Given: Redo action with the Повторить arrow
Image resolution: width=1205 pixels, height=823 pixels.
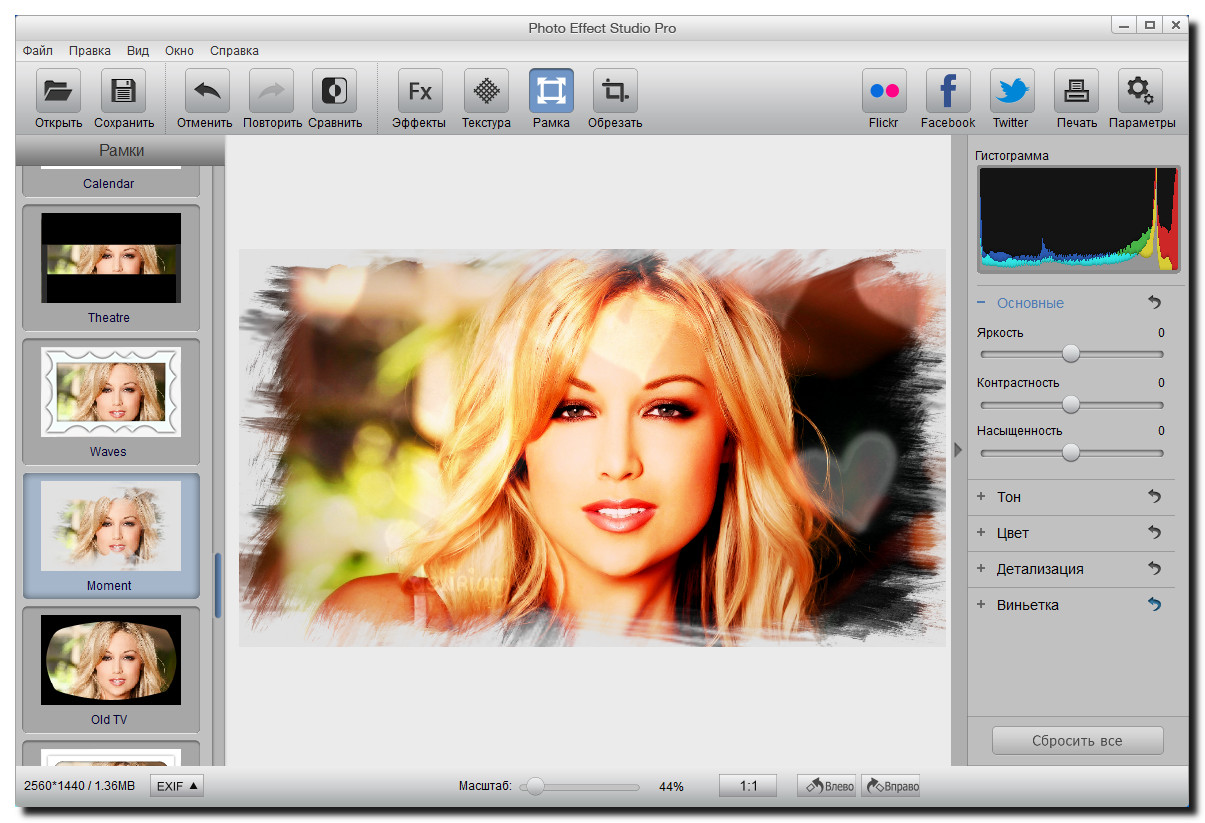Looking at the screenshot, I should (x=271, y=92).
